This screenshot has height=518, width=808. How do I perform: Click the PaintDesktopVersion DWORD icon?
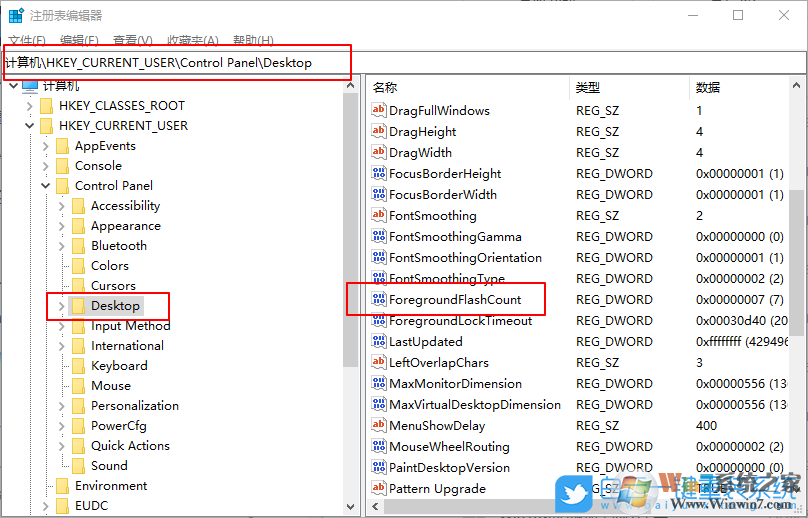pyautogui.click(x=379, y=467)
